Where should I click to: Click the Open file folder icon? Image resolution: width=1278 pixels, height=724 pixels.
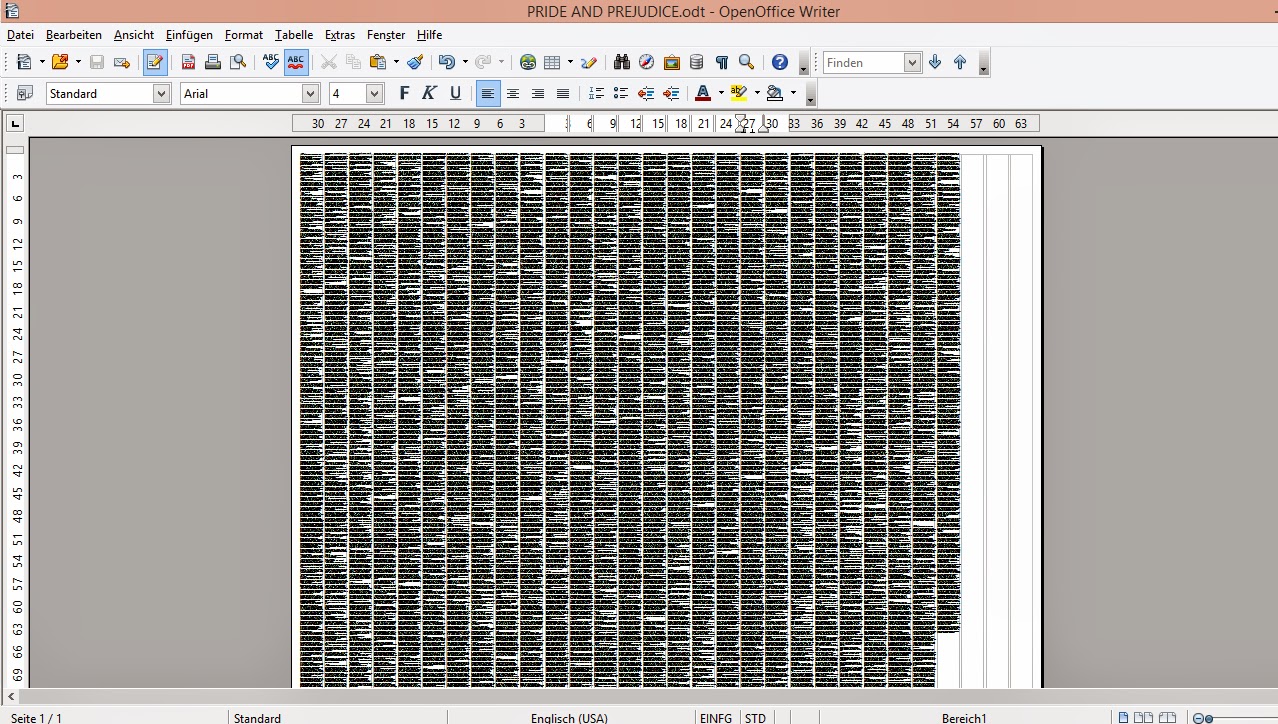(x=60, y=62)
